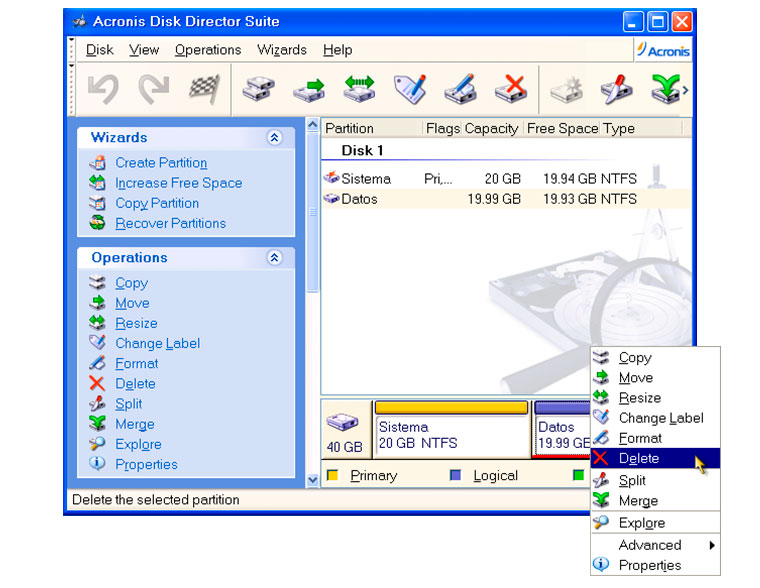Click the blue Logical legend swatch
760x588 pixels.
455,475
